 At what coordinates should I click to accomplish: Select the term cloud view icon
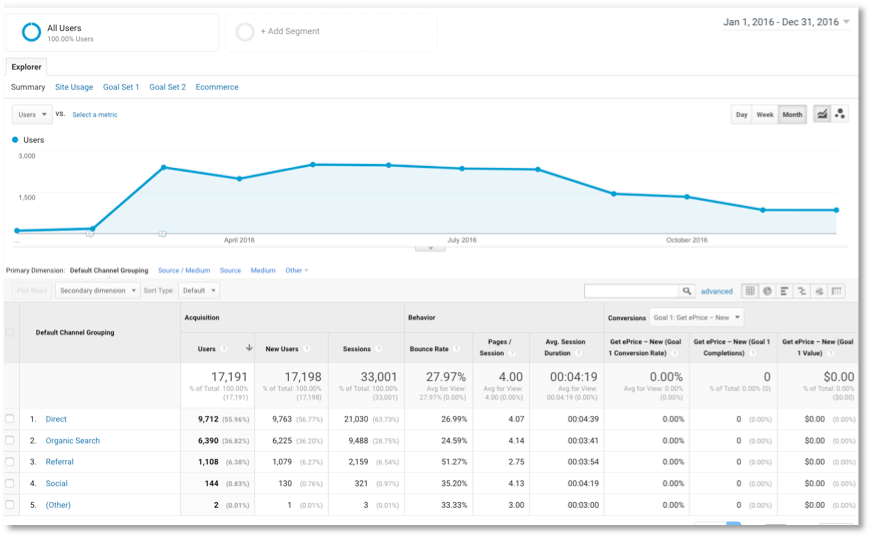tap(819, 291)
